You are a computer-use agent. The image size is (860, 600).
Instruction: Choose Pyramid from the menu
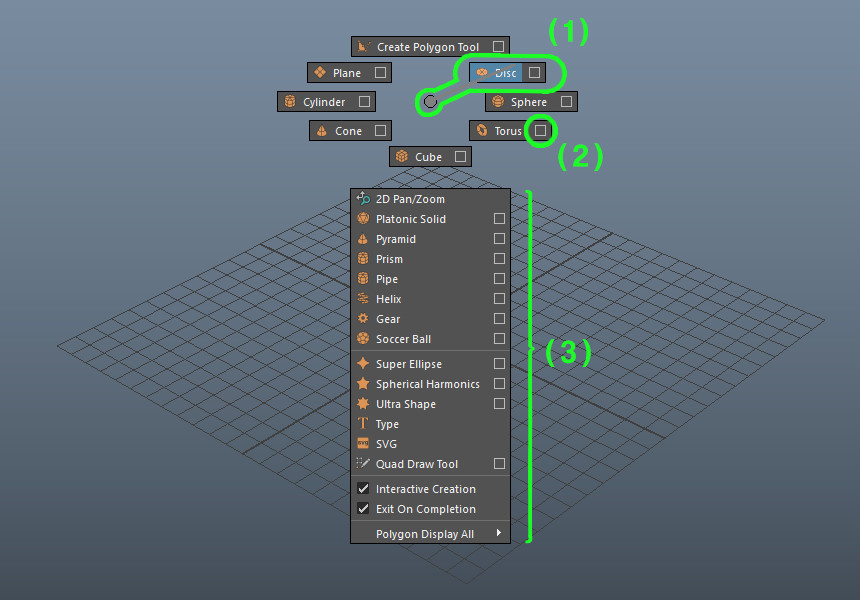[x=431, y=239]
